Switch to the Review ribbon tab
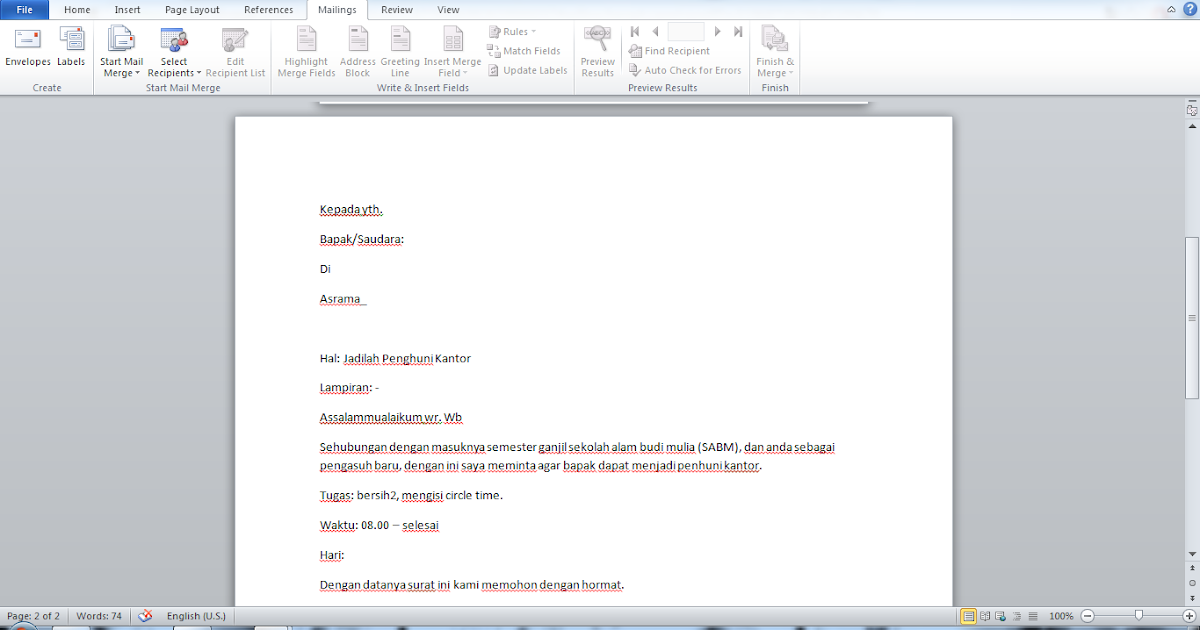Image resolution: width=1200 pixels, height=630 pixels. [396, 9]
